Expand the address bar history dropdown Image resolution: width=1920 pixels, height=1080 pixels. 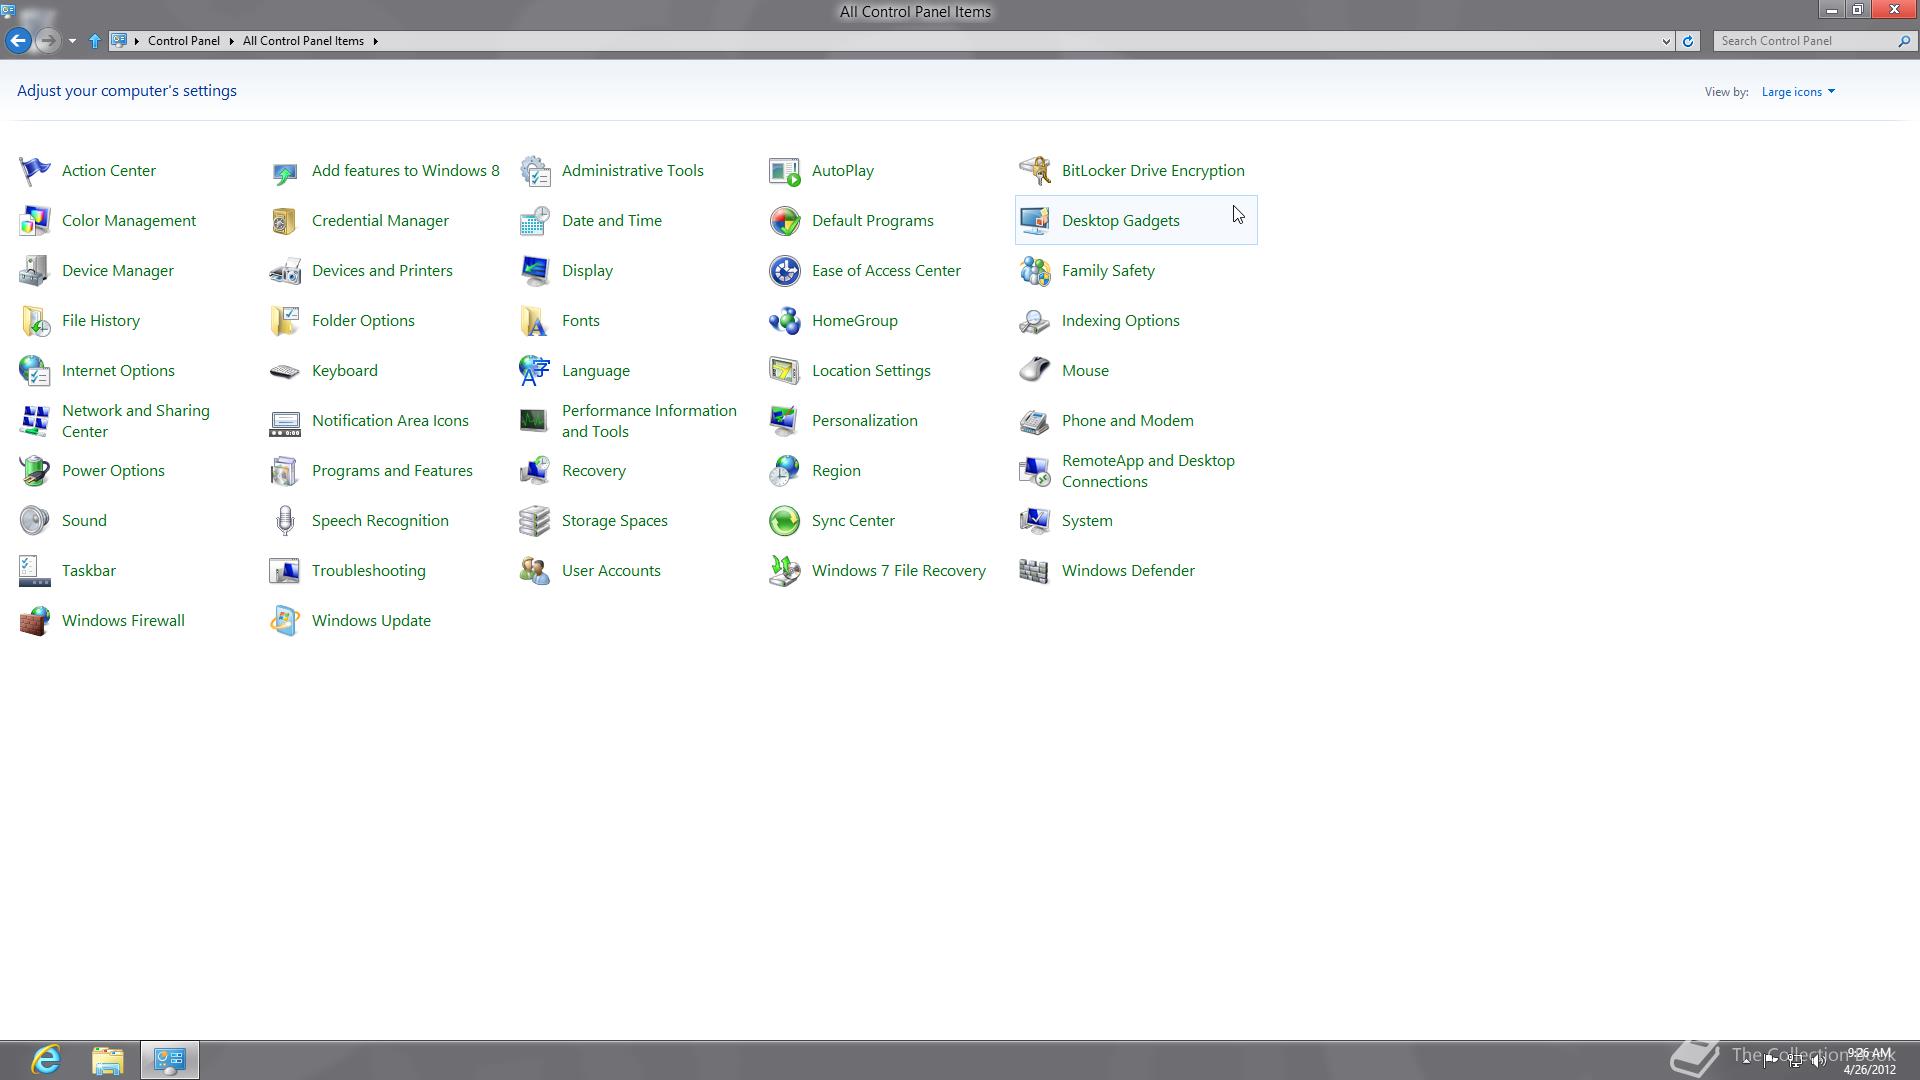pos(1666,41)
